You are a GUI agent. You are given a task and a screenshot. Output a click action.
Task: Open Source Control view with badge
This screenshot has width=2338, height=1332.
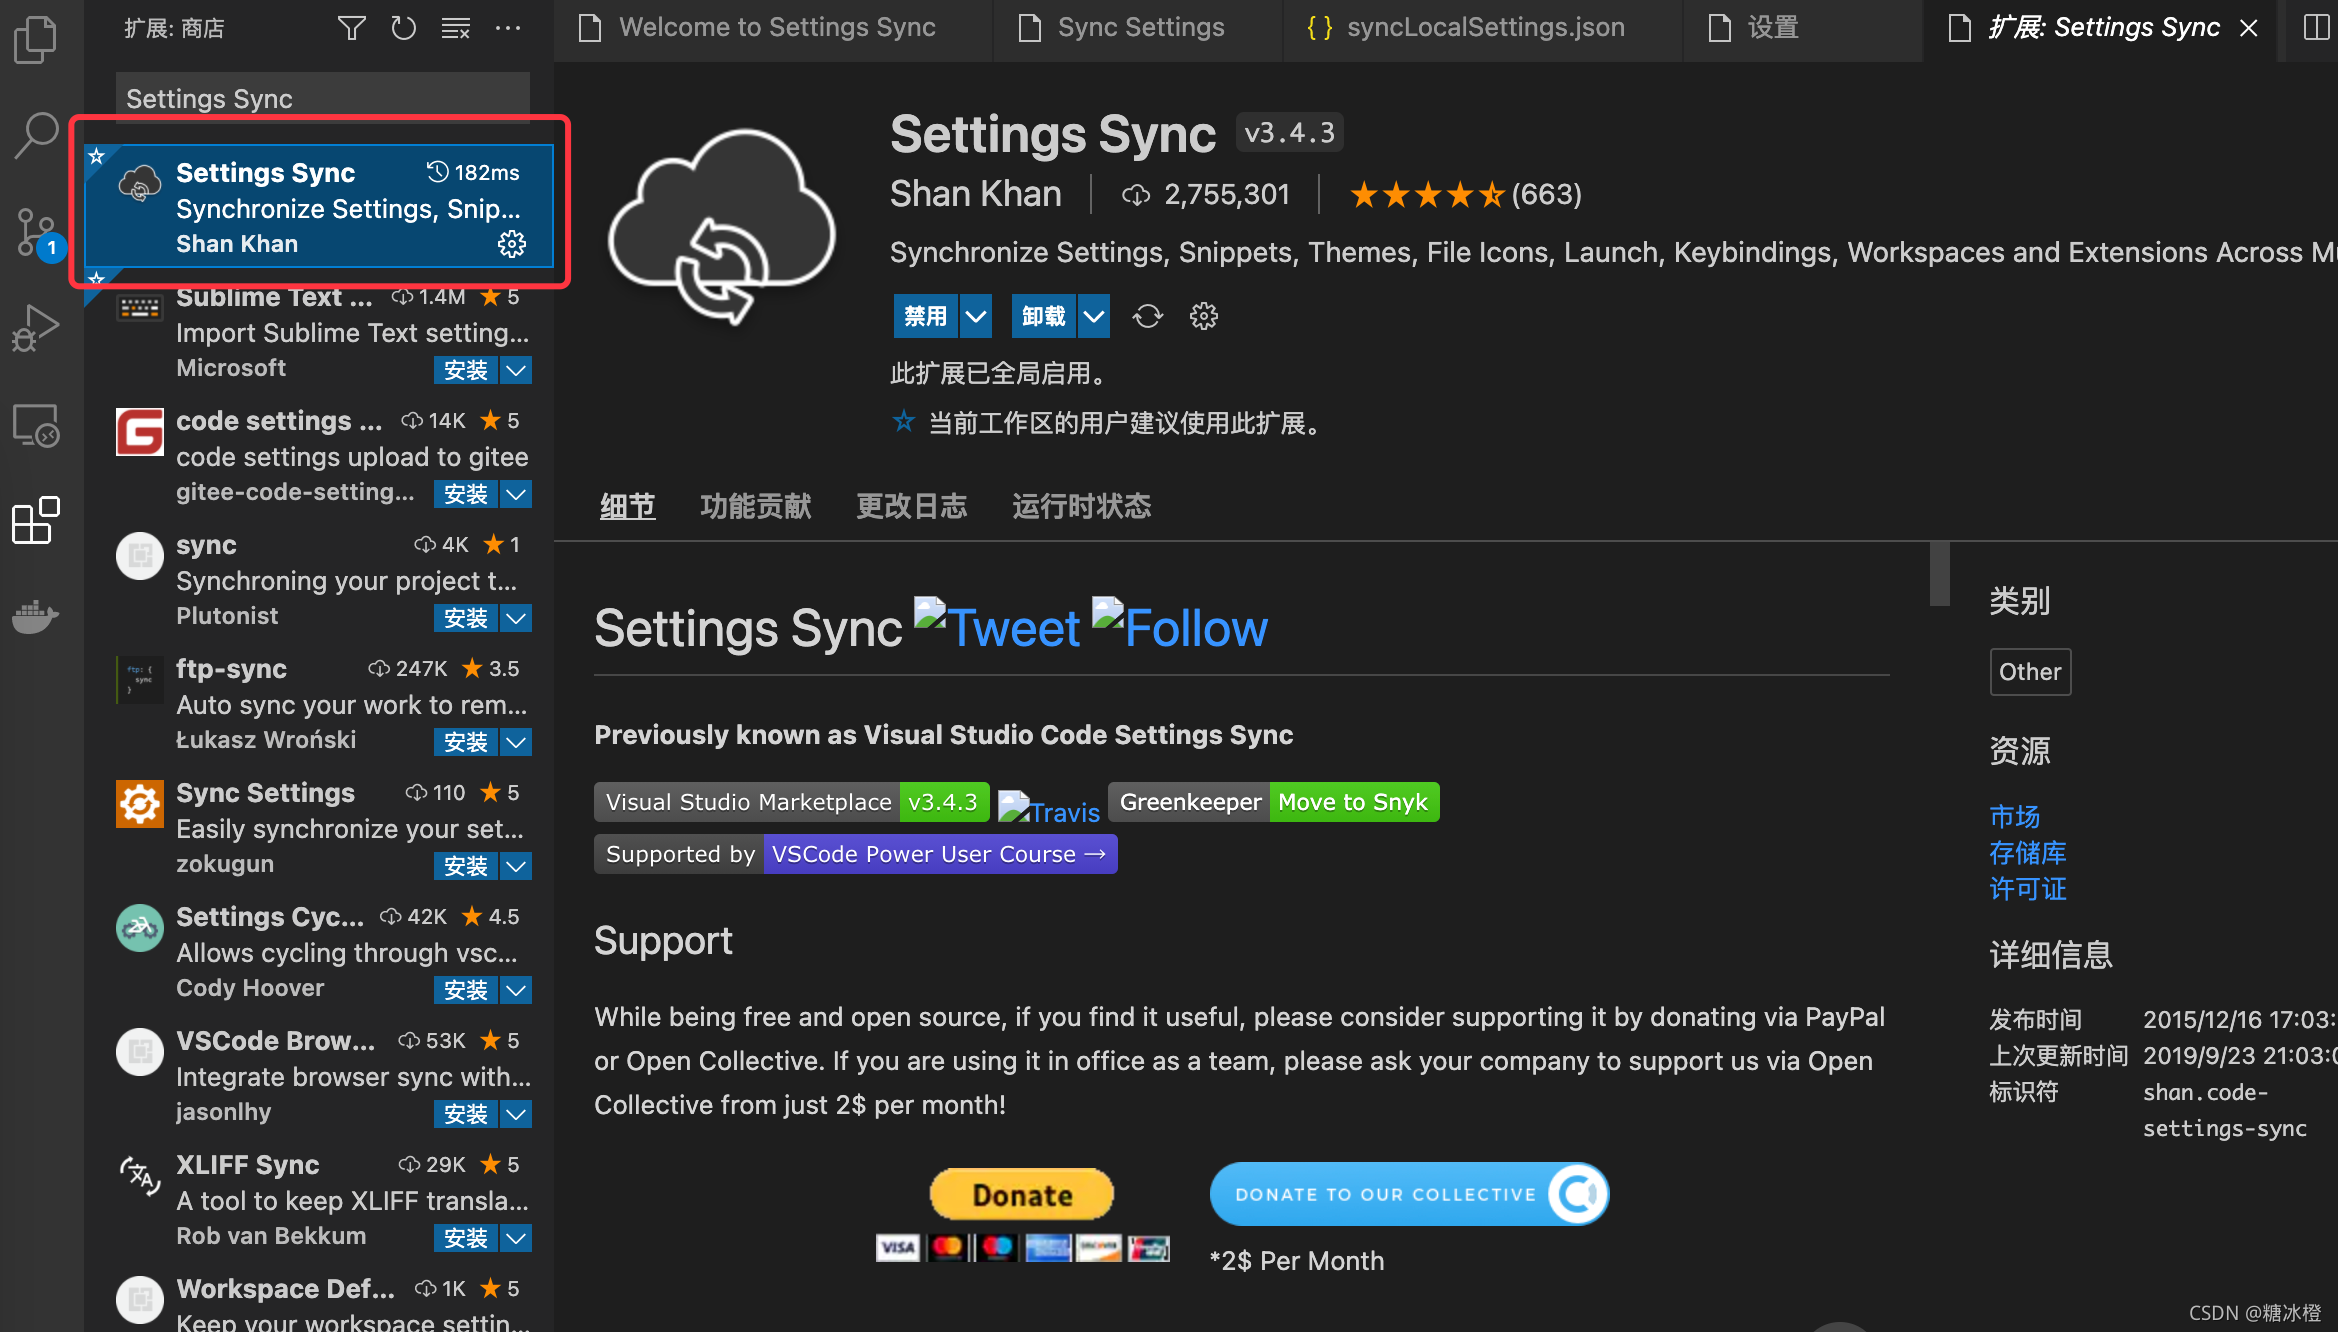(36, 232)
